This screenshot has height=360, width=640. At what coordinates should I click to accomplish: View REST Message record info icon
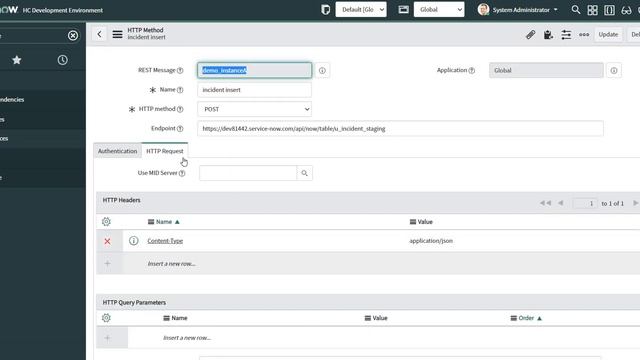pos(322,71)
